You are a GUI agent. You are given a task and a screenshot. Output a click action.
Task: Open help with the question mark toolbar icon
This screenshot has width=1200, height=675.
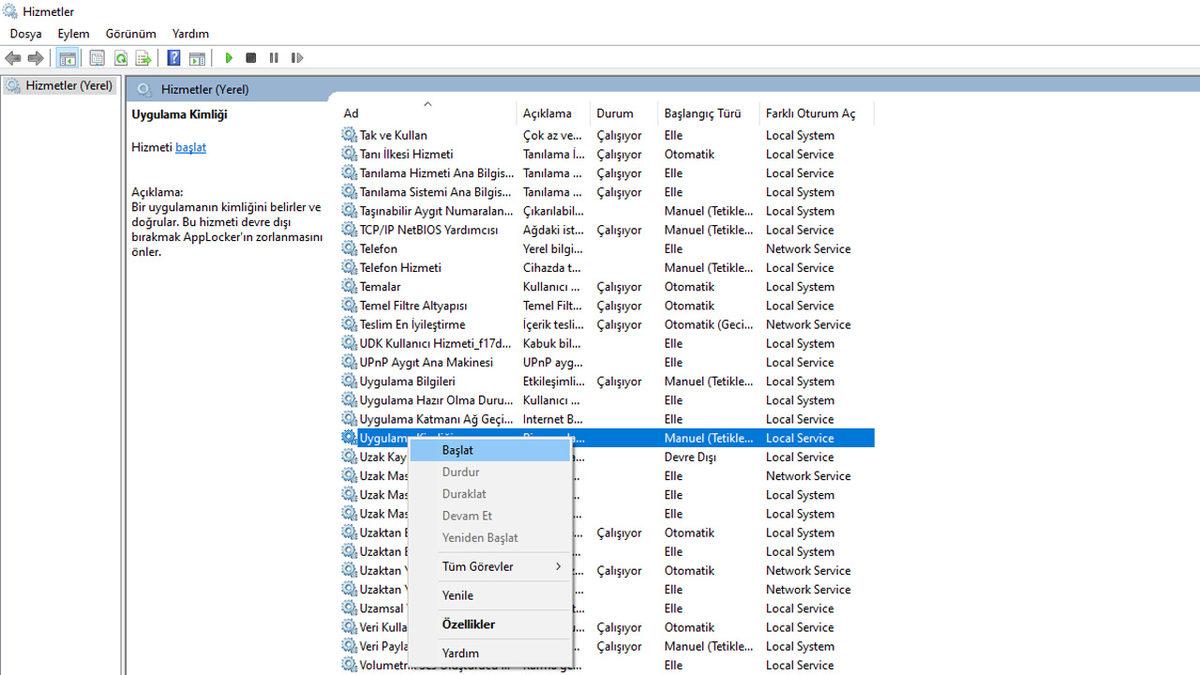(x=172, y=57)
